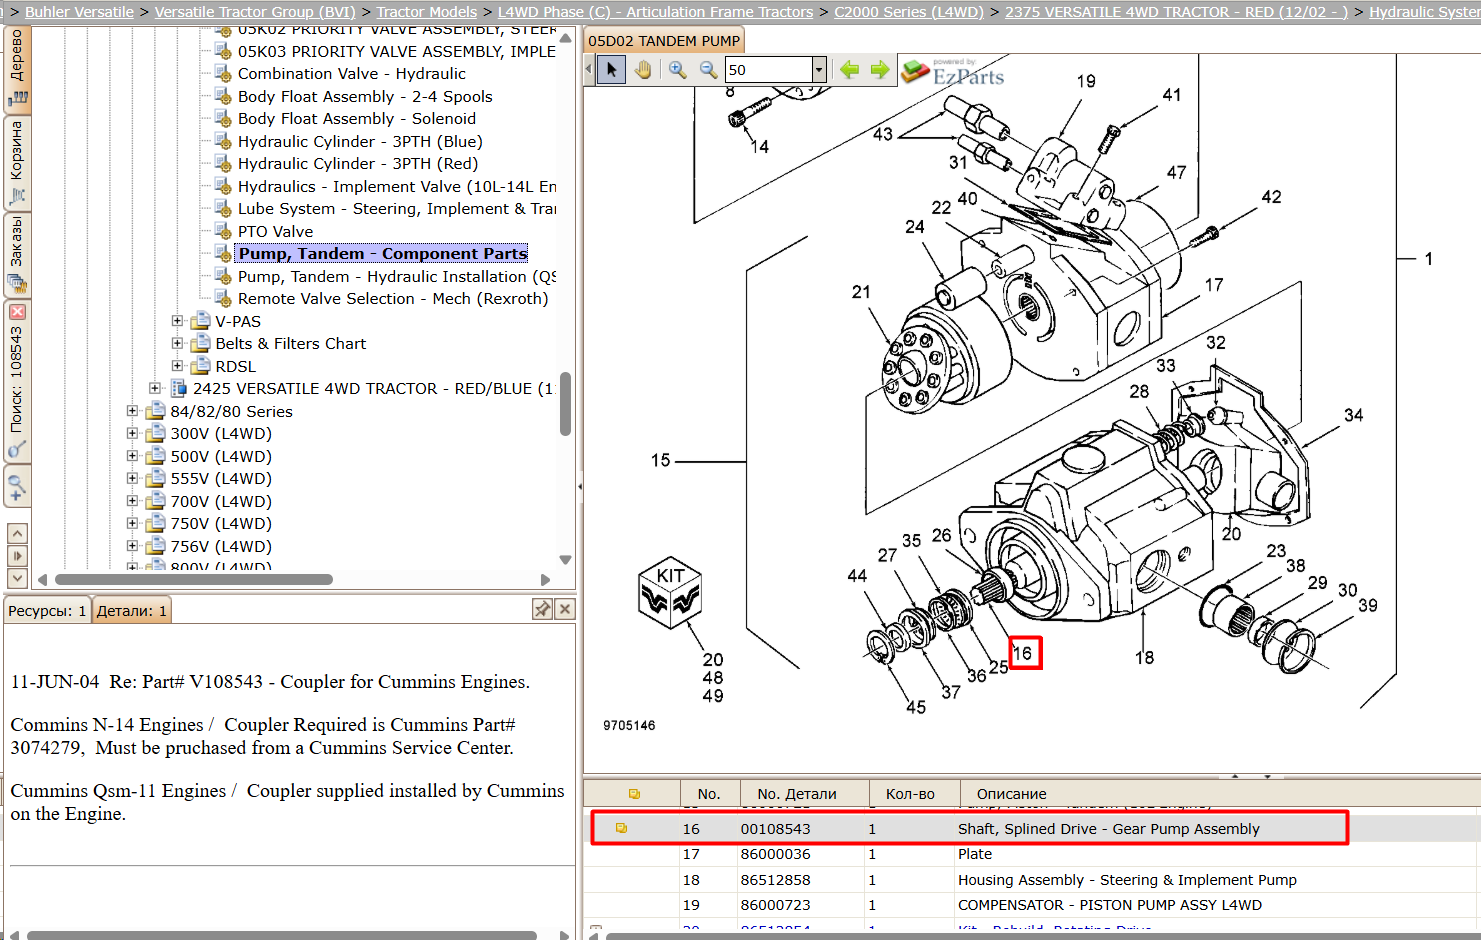Screen dimensions: 1481x940
Task: Click the down arrow button in left sidebar
Action: pyautogui.click(x=17, y=578)
